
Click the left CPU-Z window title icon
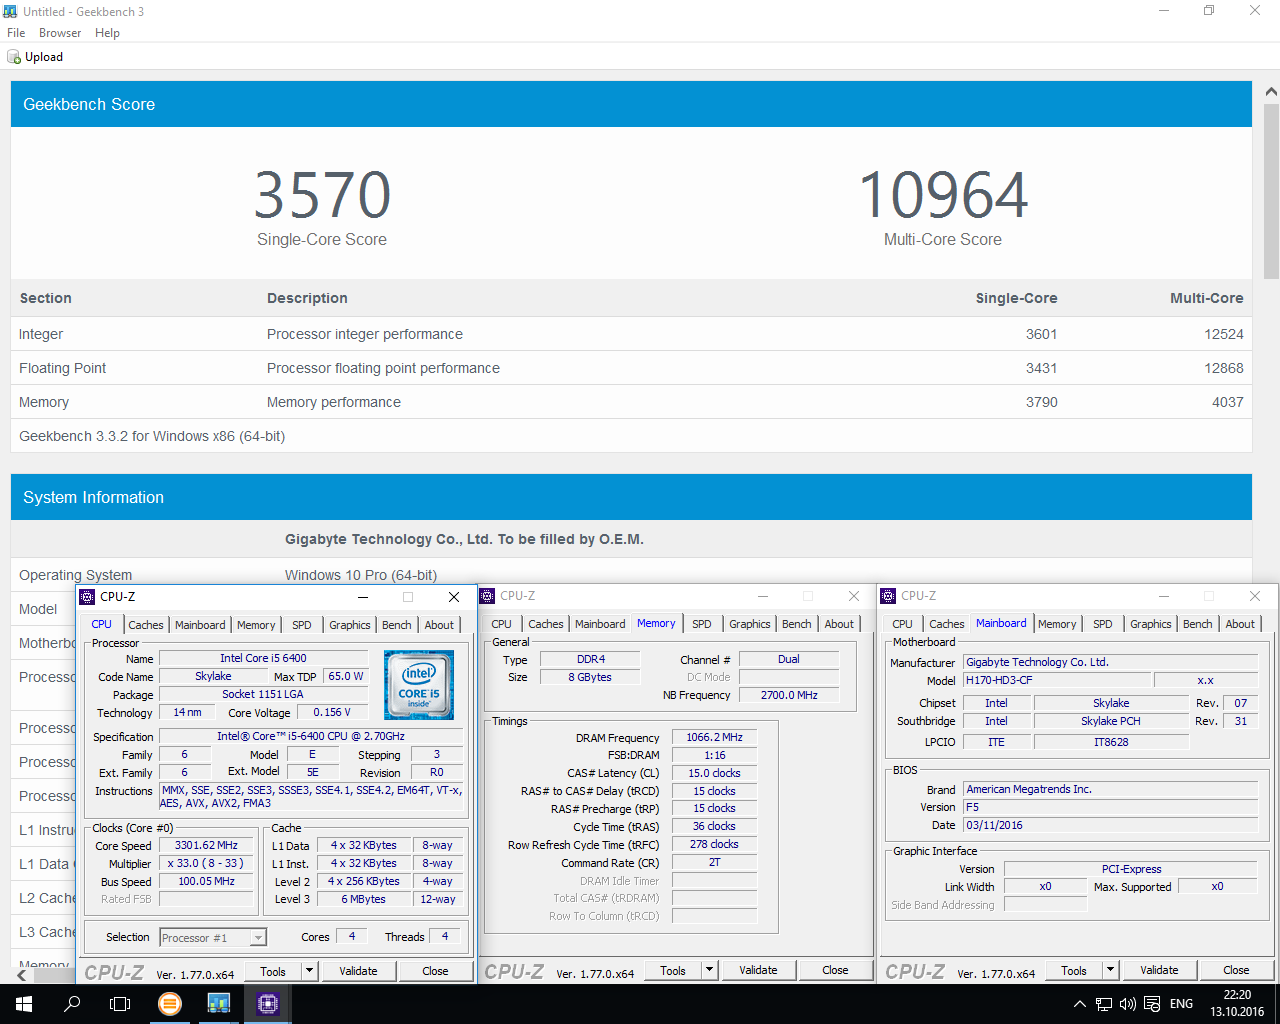[x=87, y=597]
